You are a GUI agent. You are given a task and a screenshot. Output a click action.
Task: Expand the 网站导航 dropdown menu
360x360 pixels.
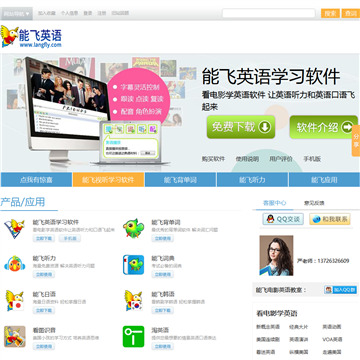(17, 14)
